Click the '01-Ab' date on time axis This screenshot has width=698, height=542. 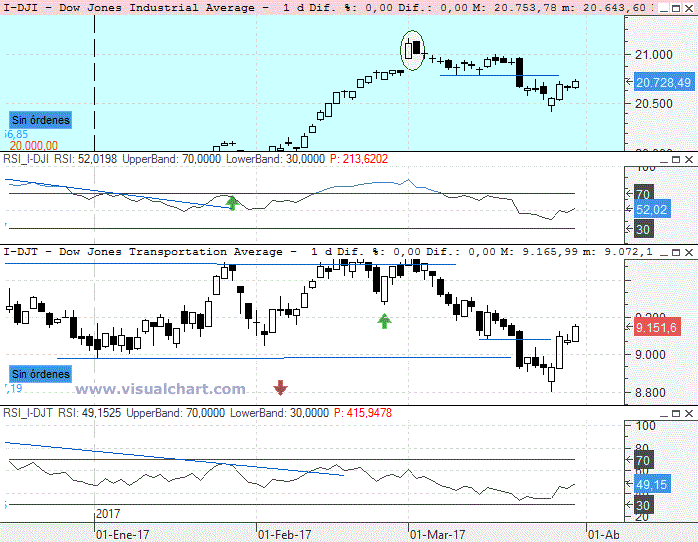(x=604, y=534)
